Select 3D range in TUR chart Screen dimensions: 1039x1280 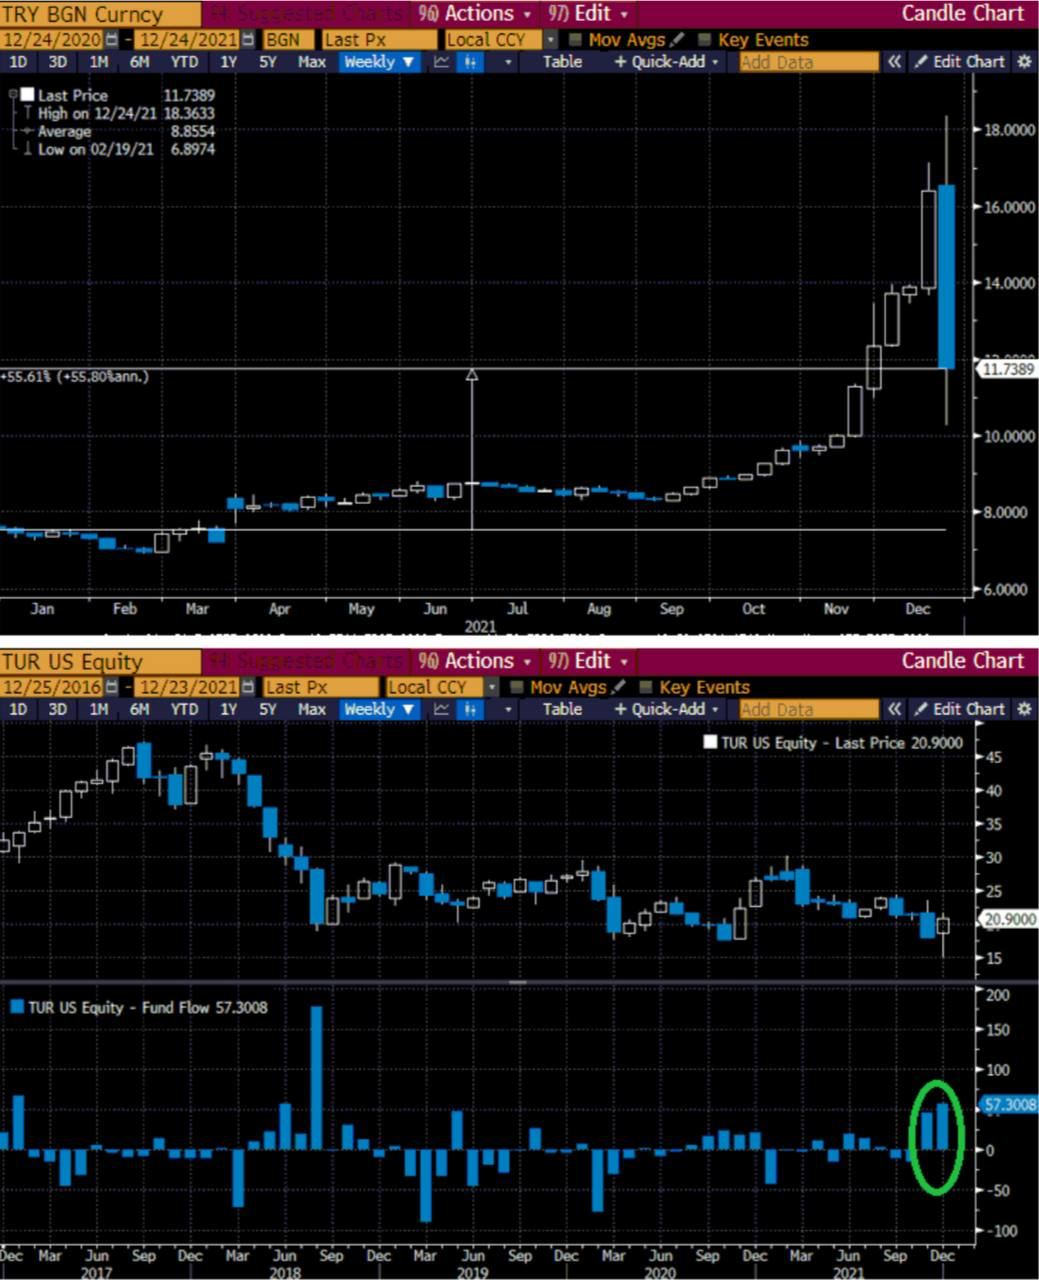click(58, 709)
